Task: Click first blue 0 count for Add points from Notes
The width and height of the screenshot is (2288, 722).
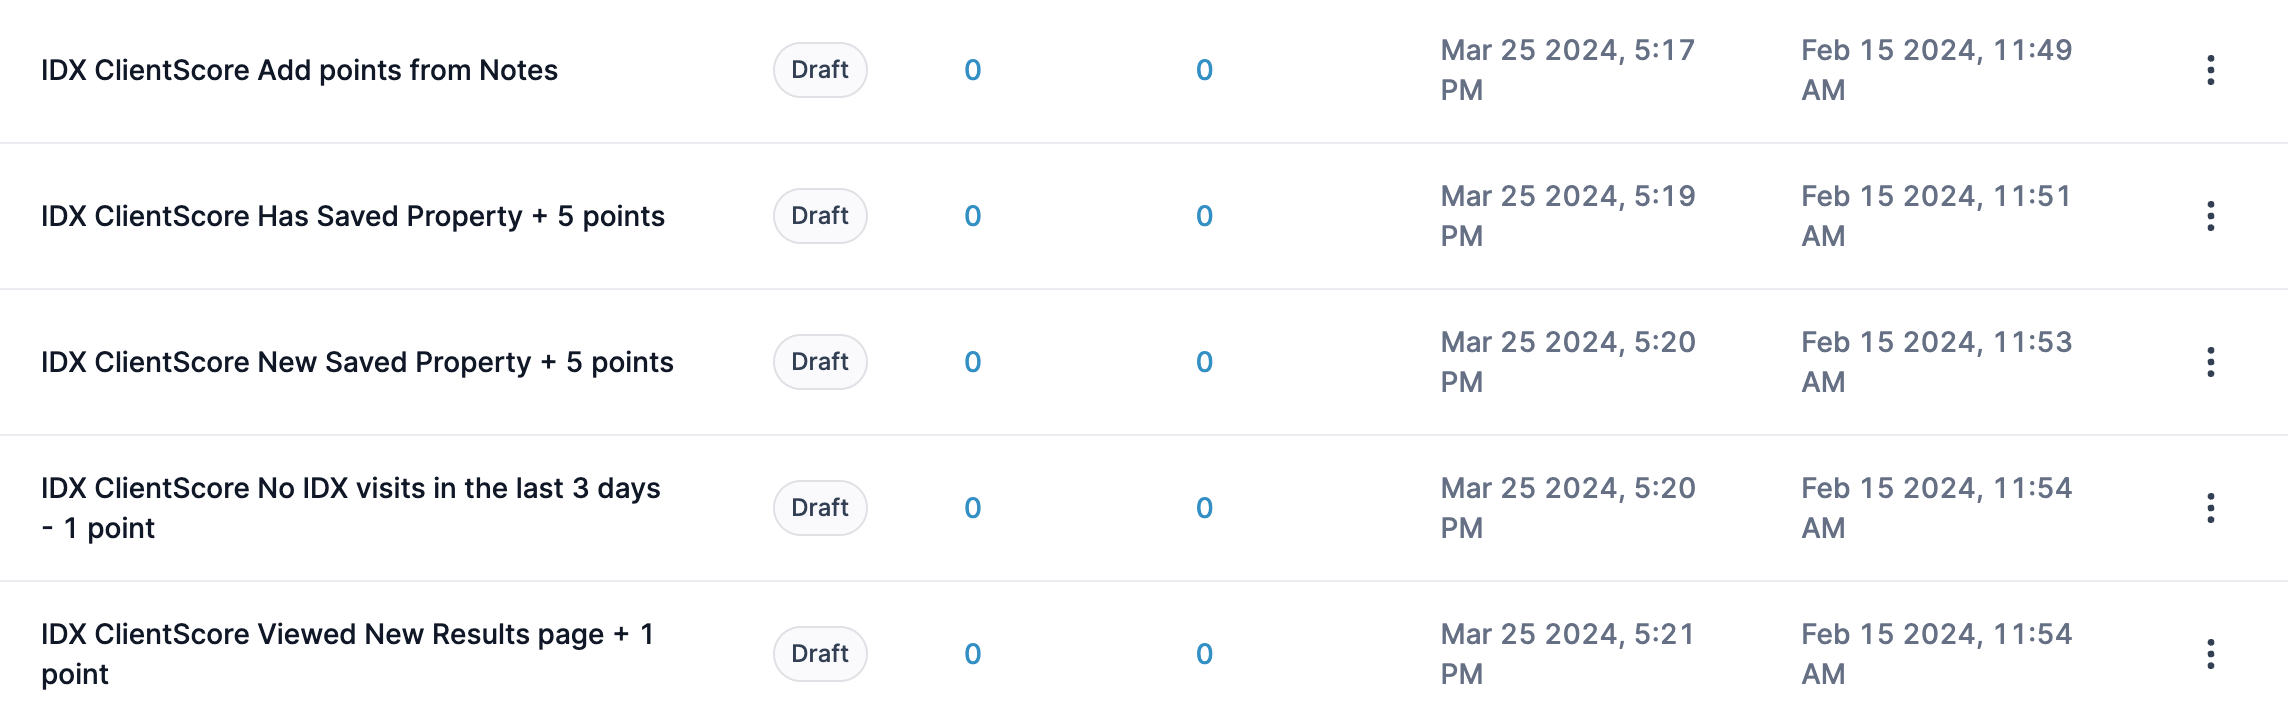Action: (x=972, y=70)
